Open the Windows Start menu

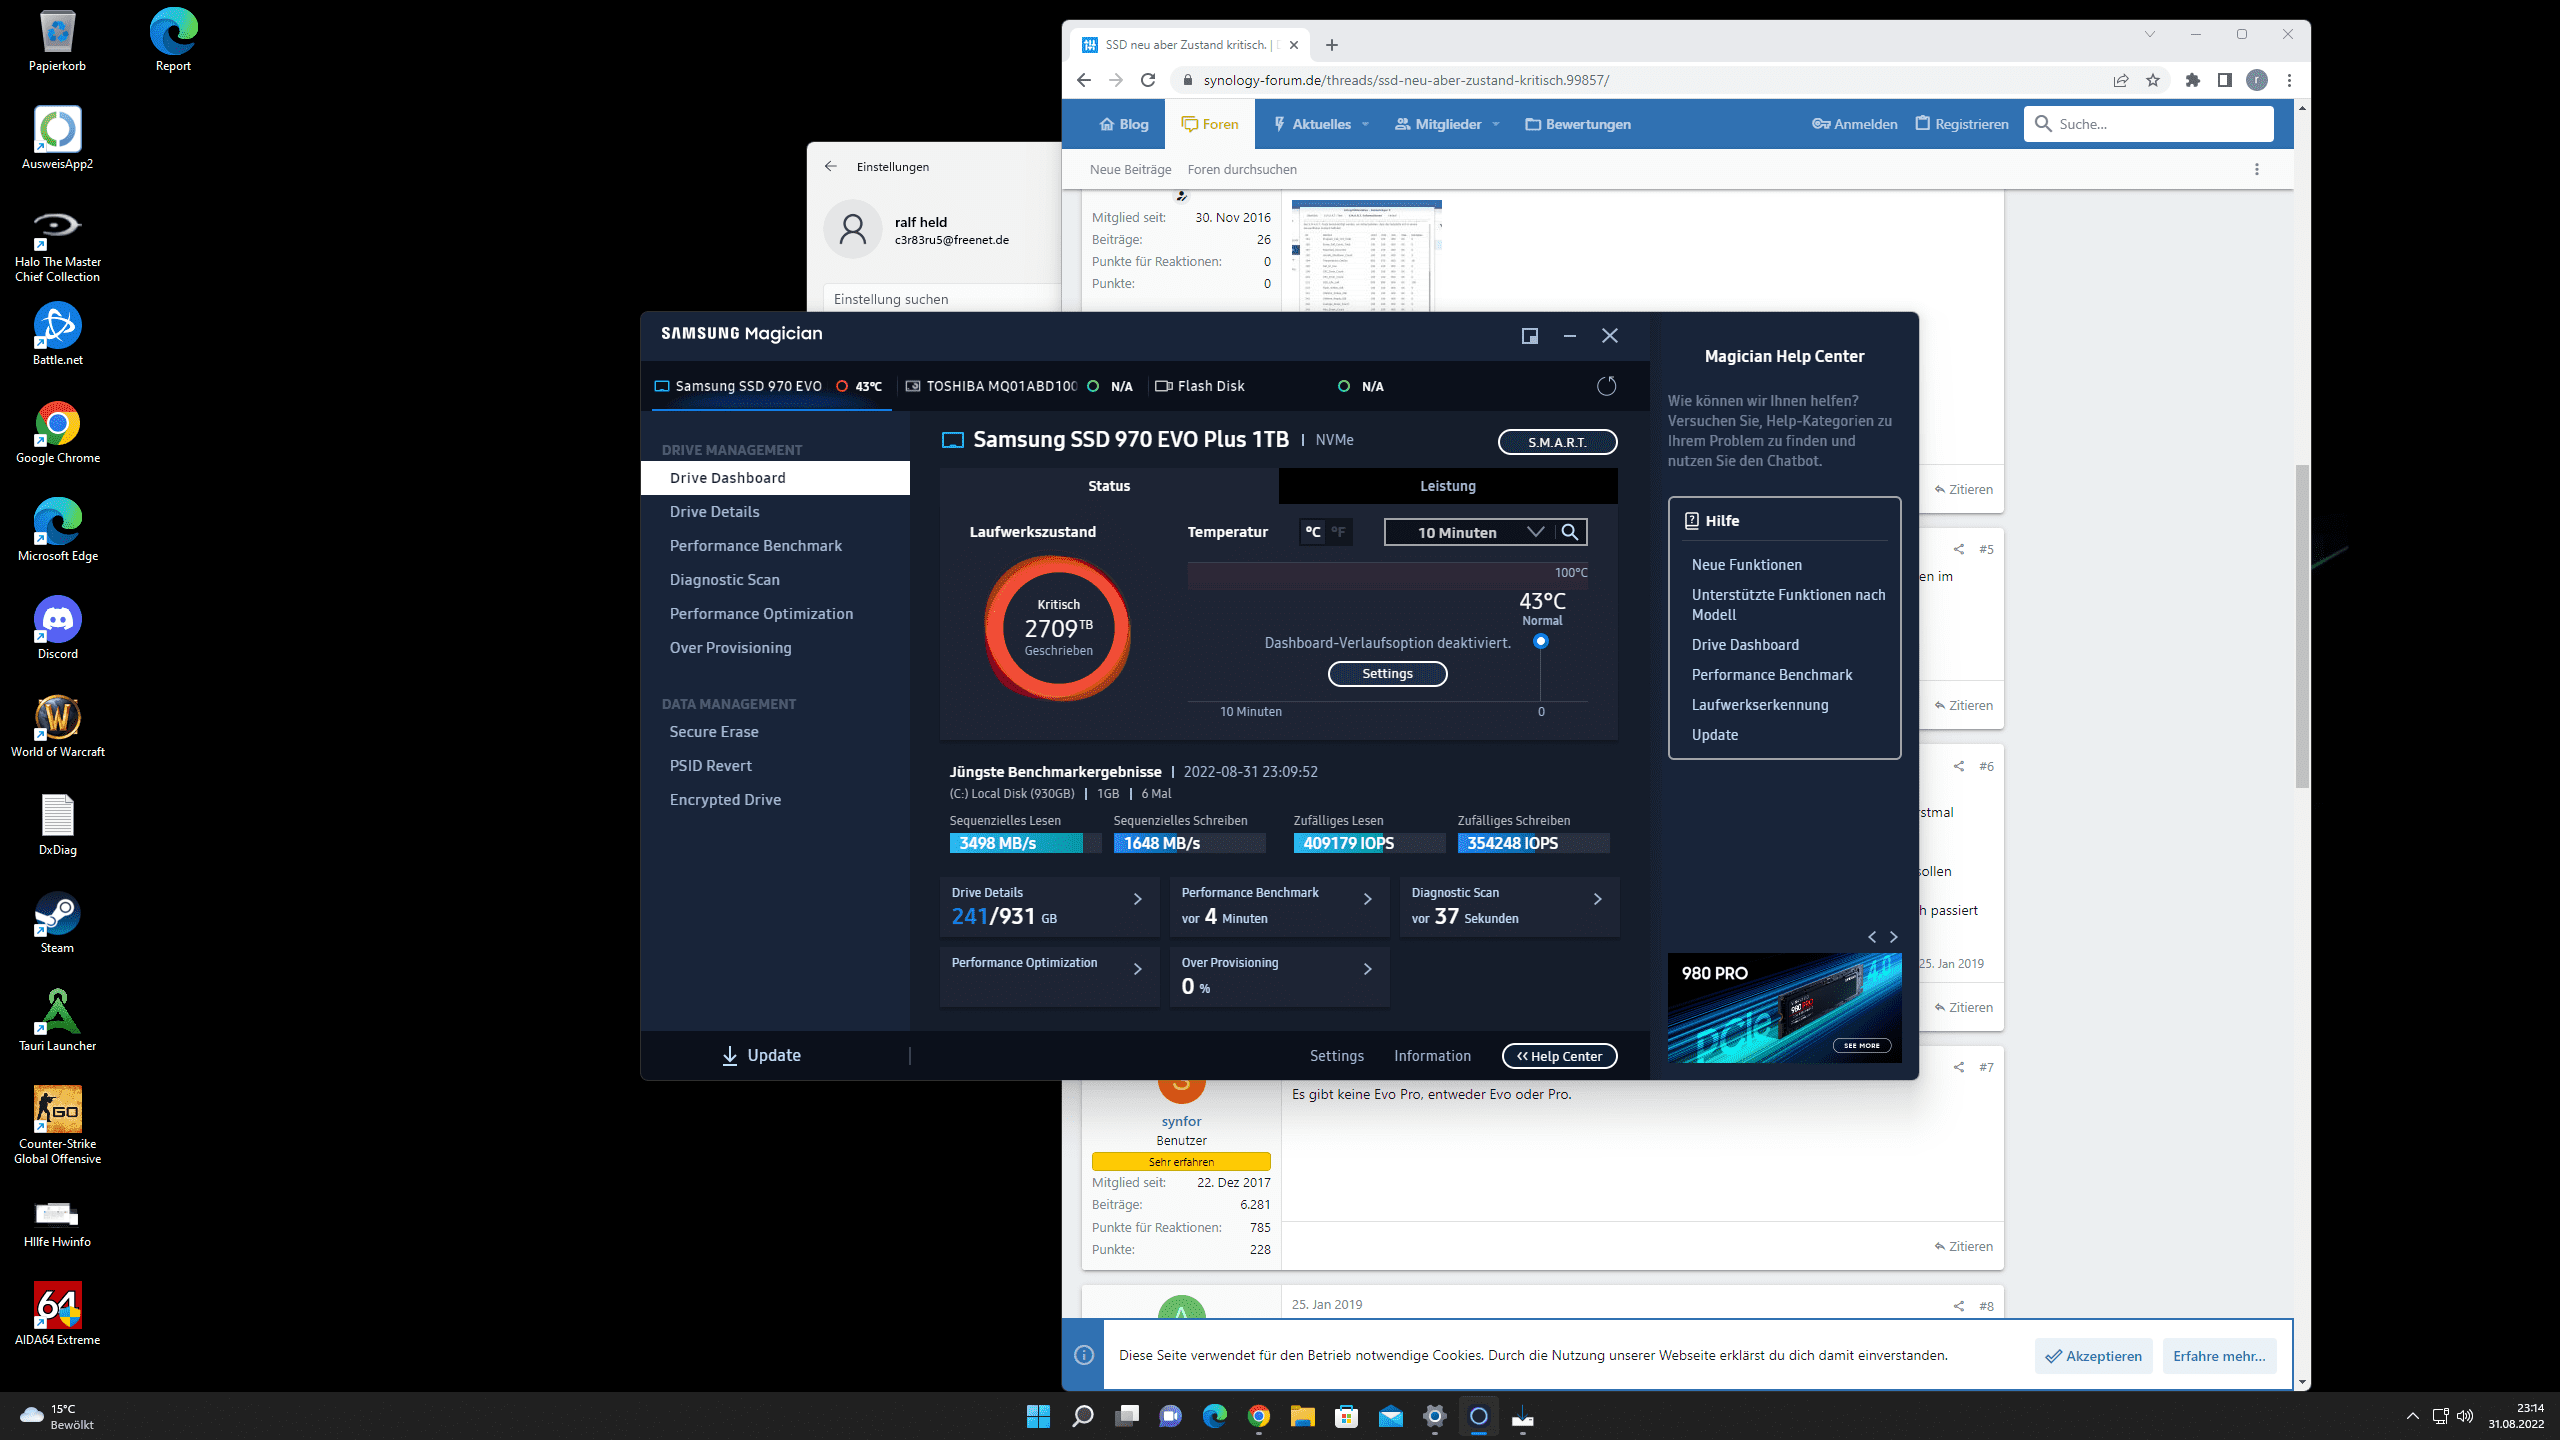pos(1038,1416)
